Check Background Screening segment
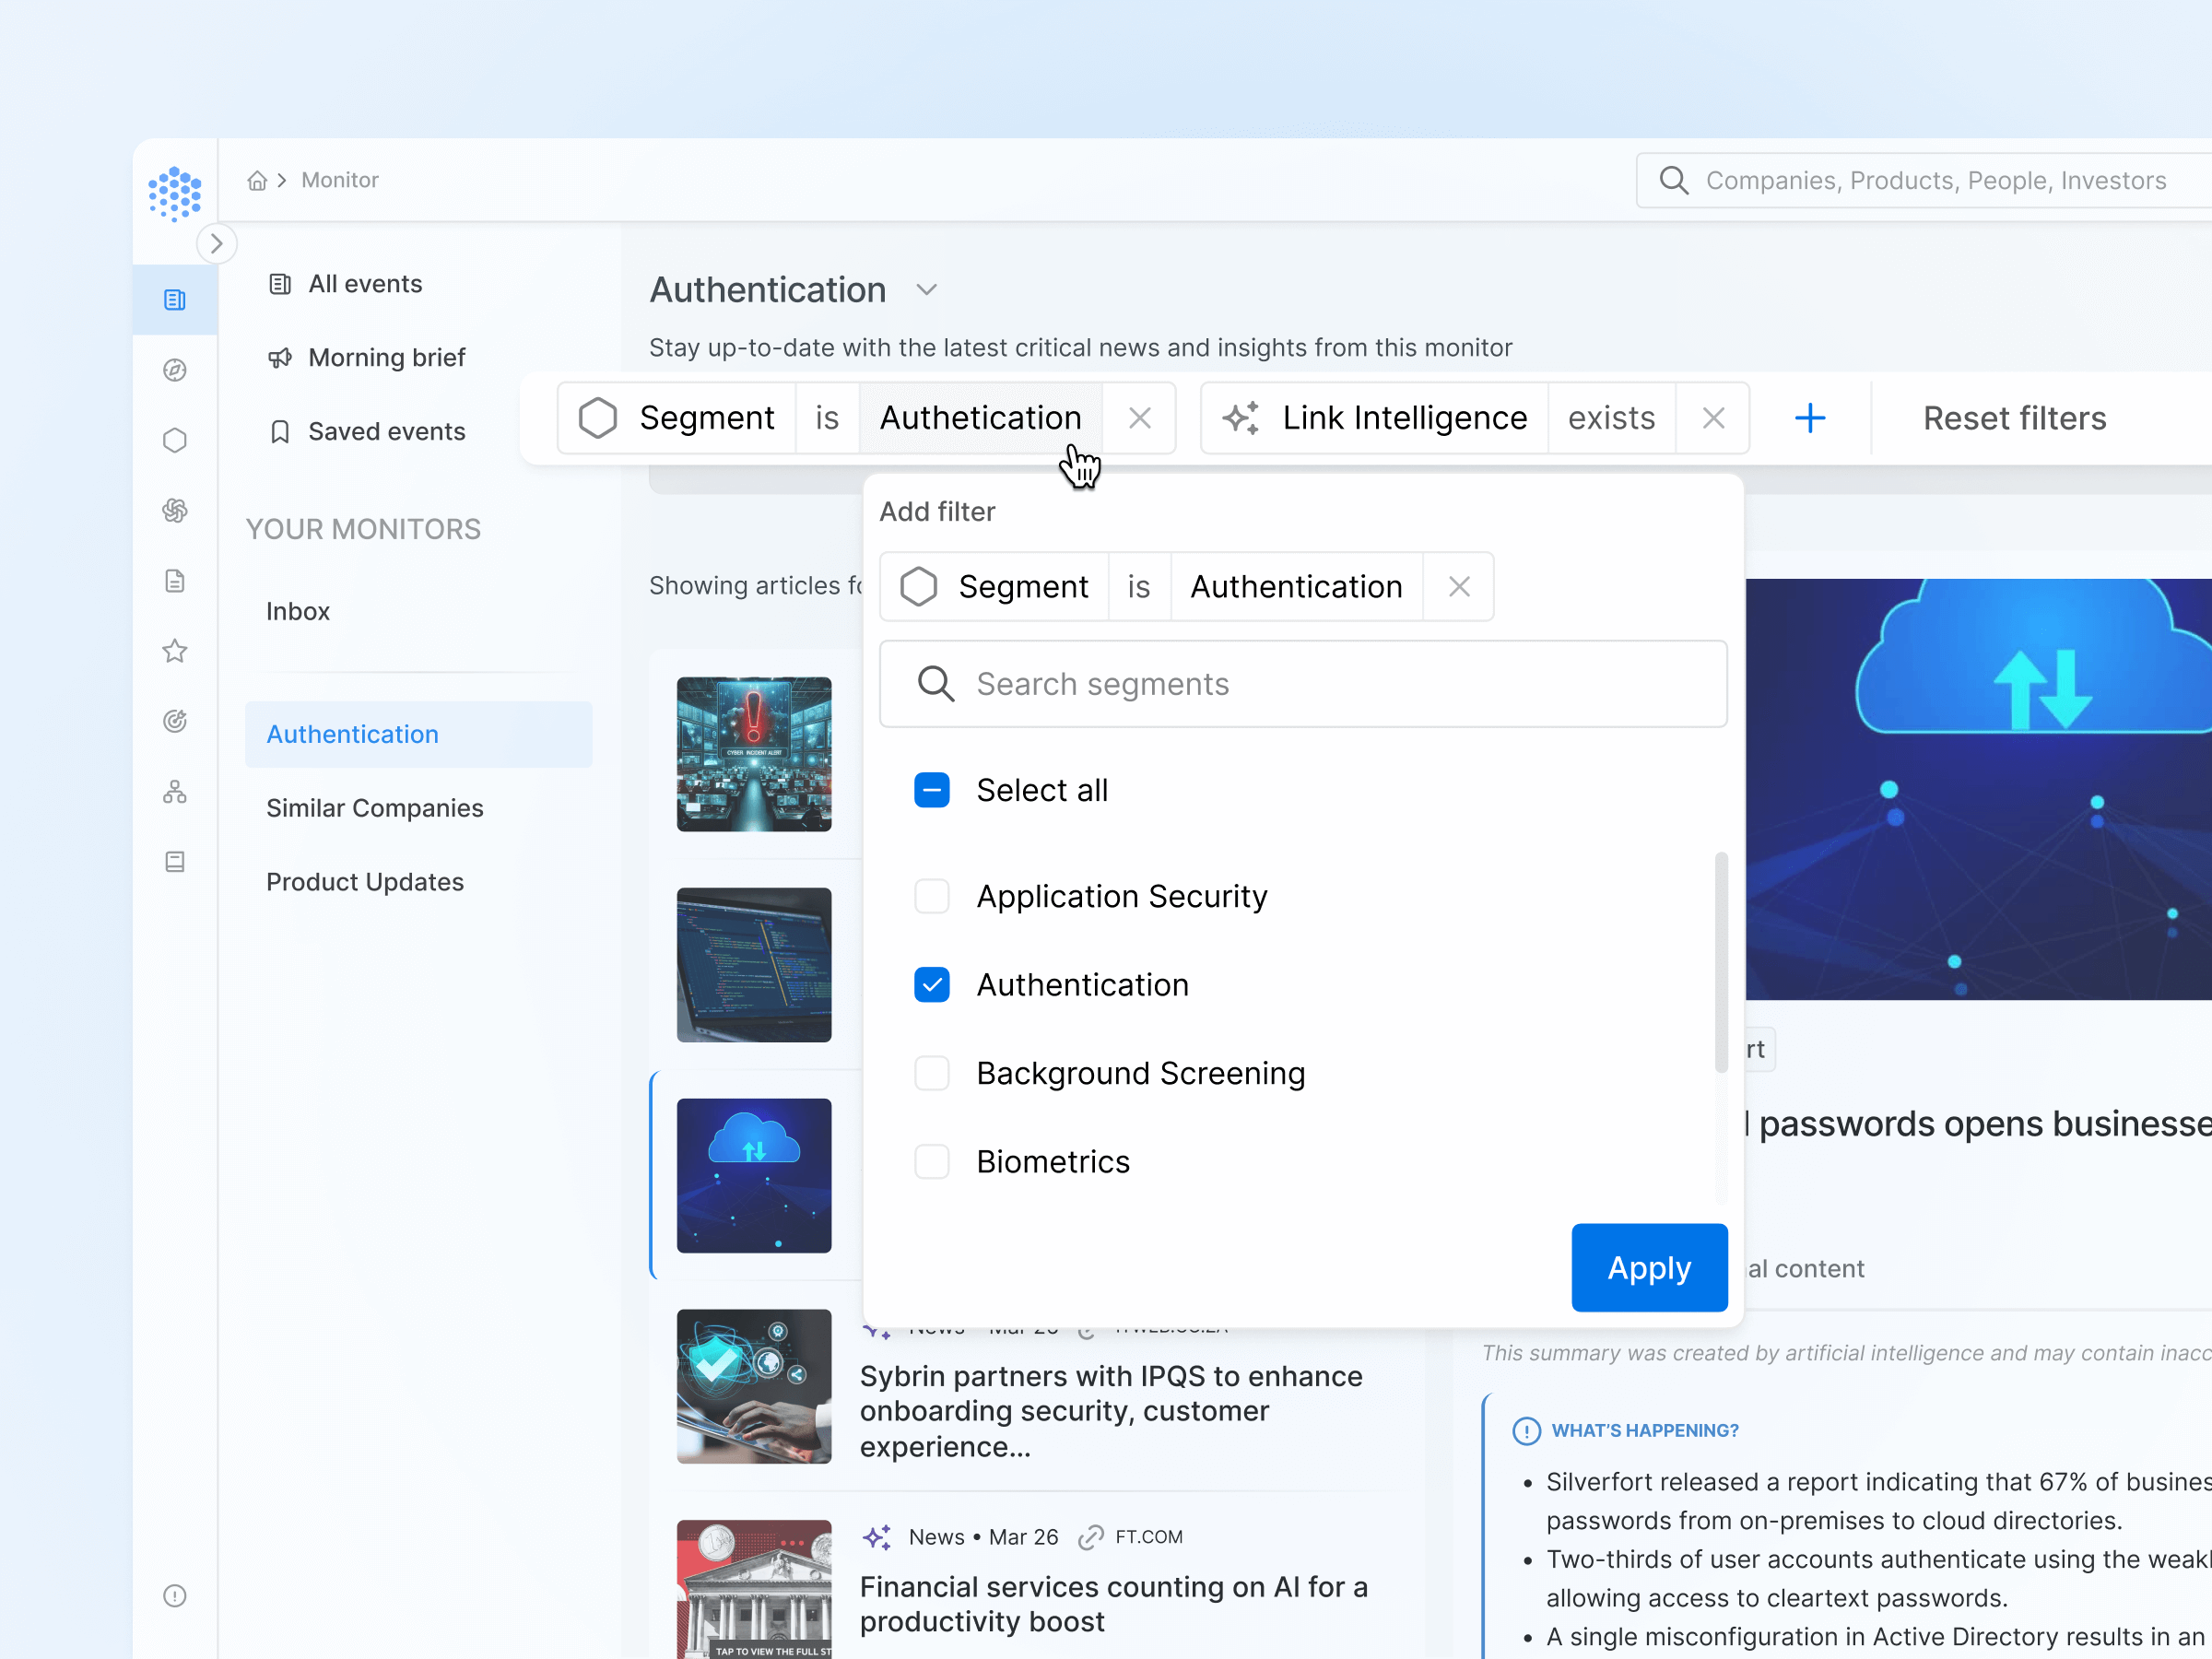This screenshot has width=2212, height=1659. pos(932,1074)
